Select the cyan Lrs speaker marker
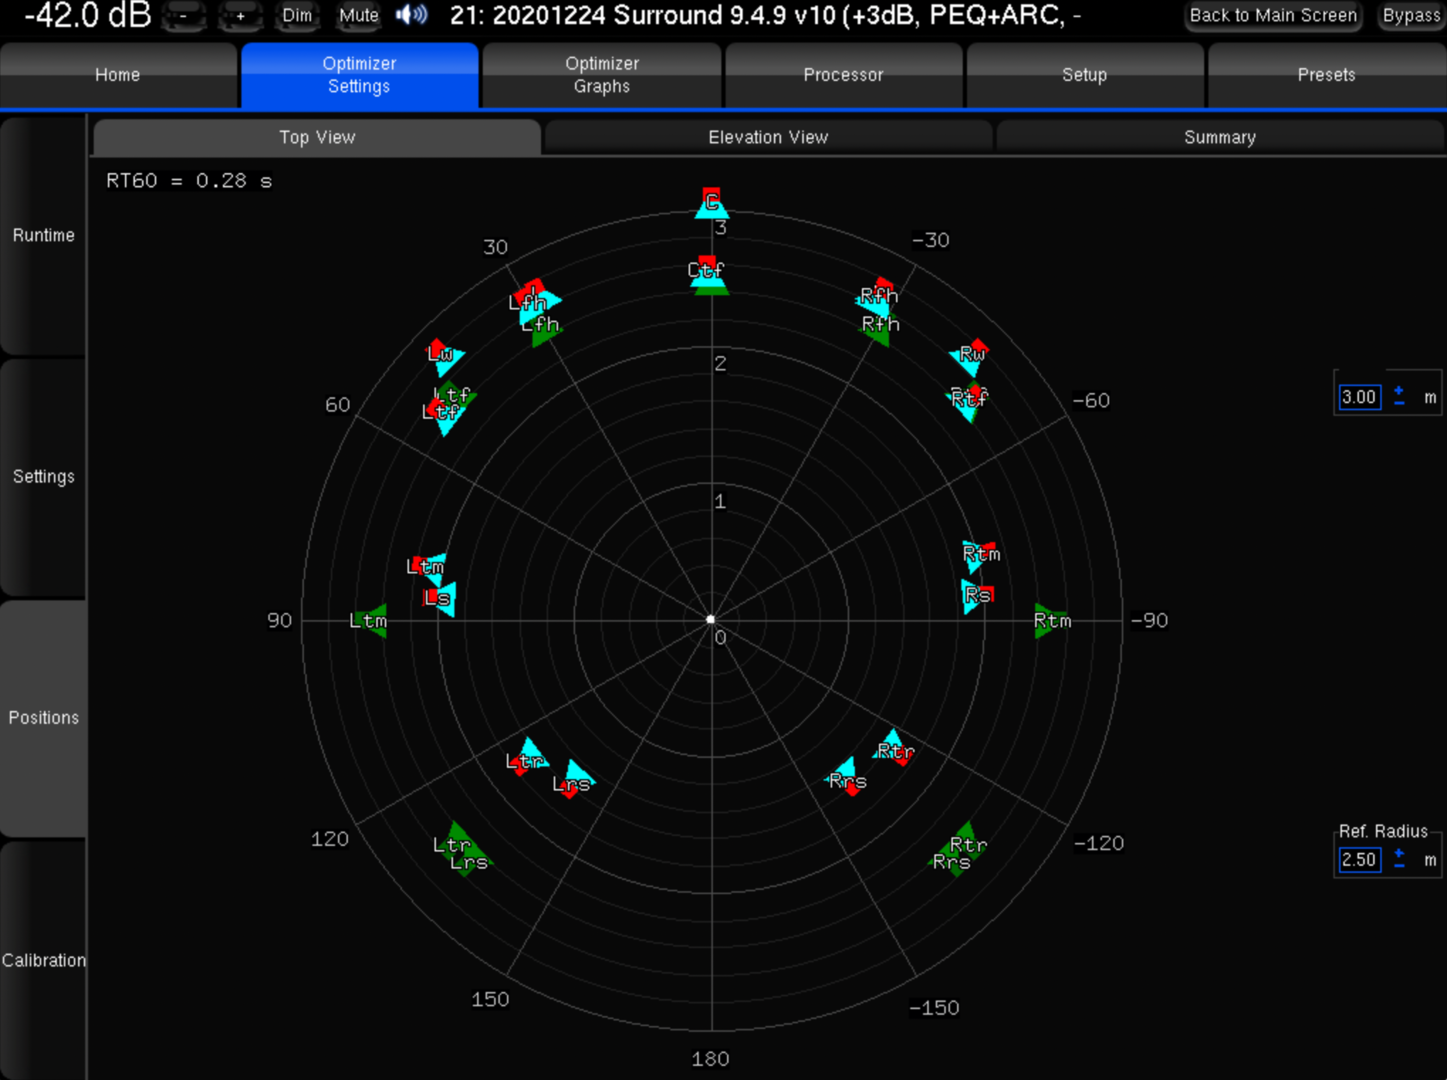 pyautogui.click(x=573, y=780)
